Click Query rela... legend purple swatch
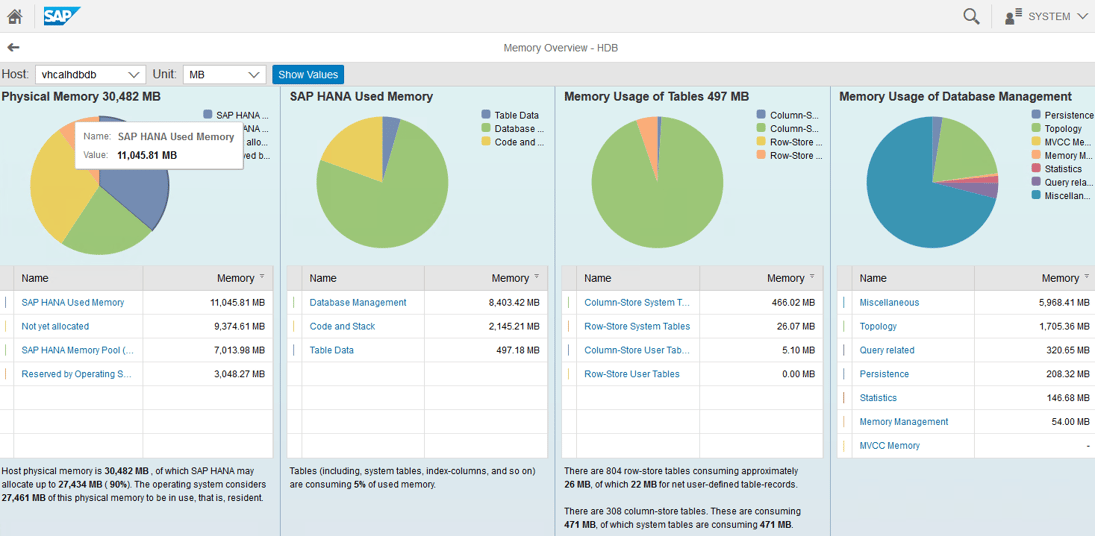The image size is (1095, 536). 1036,181
